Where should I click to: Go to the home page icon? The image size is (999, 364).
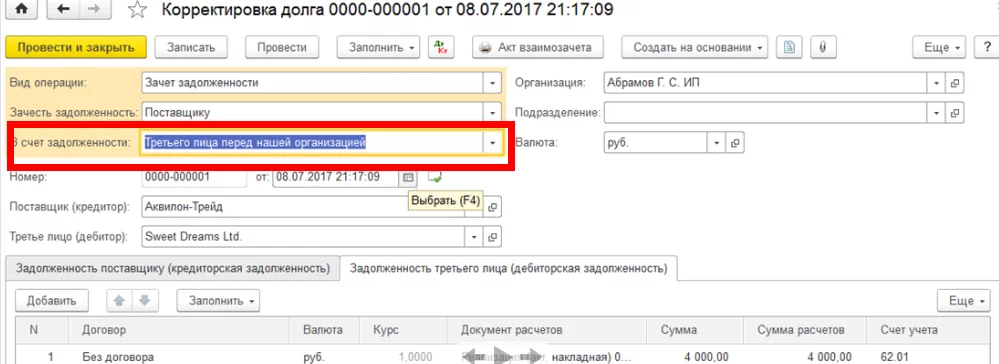point(21,9)
